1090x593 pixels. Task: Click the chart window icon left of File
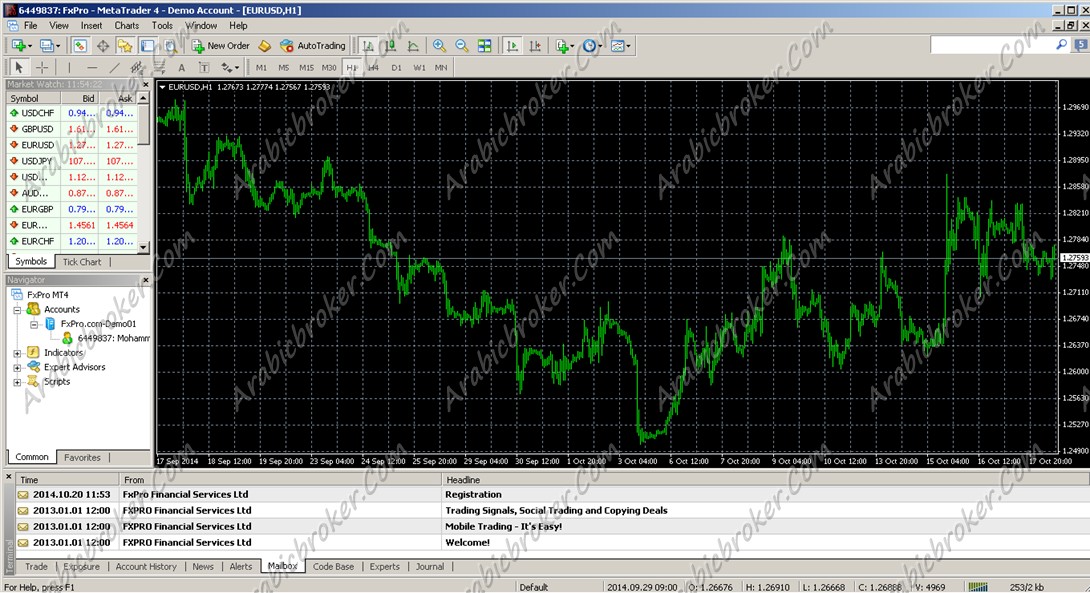point(12,26)
